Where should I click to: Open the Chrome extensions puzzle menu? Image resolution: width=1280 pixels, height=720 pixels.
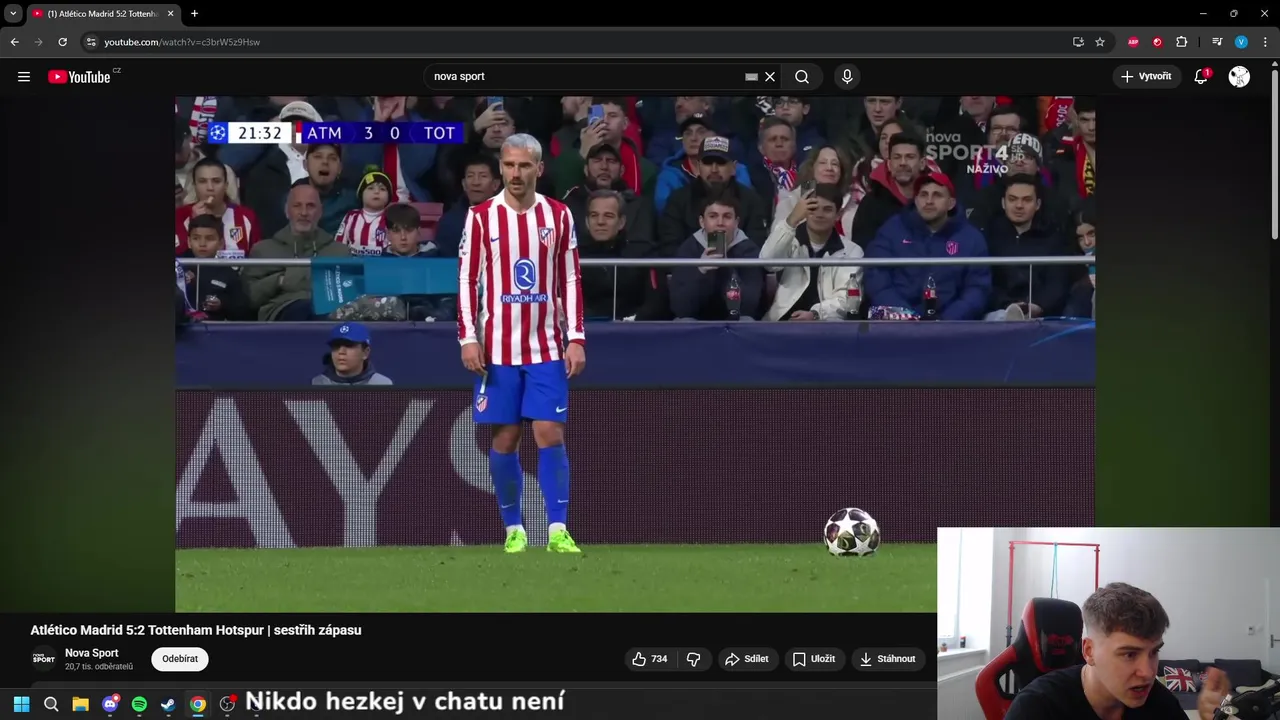1181,42
